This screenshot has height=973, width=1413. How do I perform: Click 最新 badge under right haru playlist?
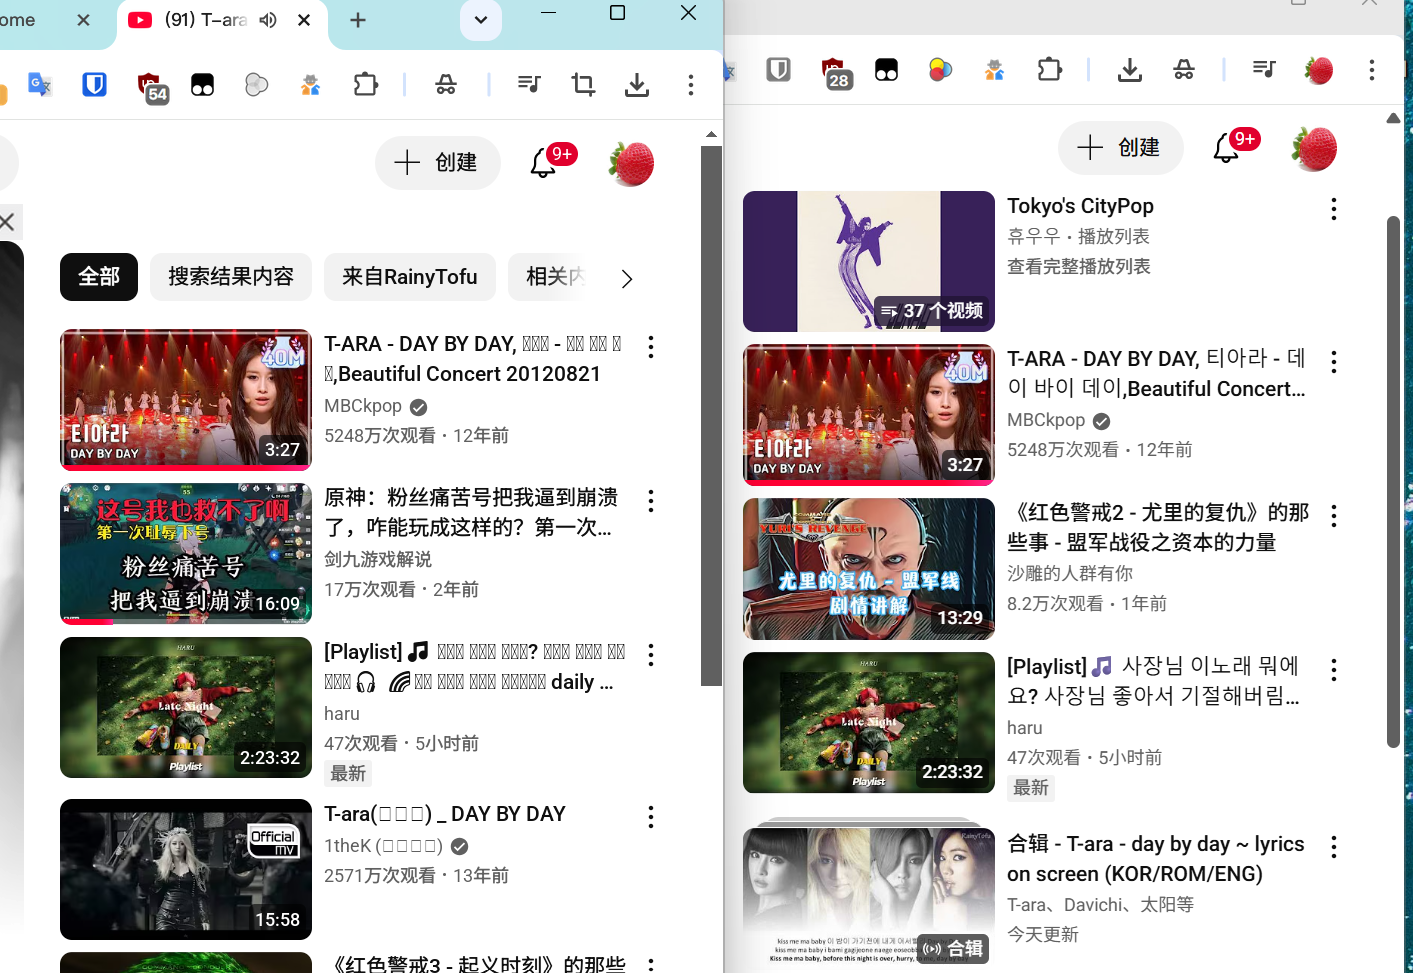[x=1031, y=788]
